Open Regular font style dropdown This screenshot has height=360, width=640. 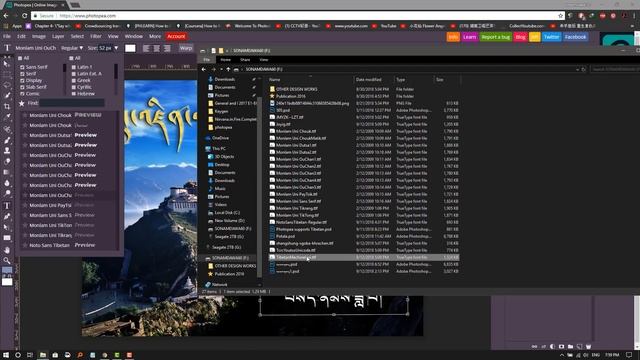pos(72,48)
